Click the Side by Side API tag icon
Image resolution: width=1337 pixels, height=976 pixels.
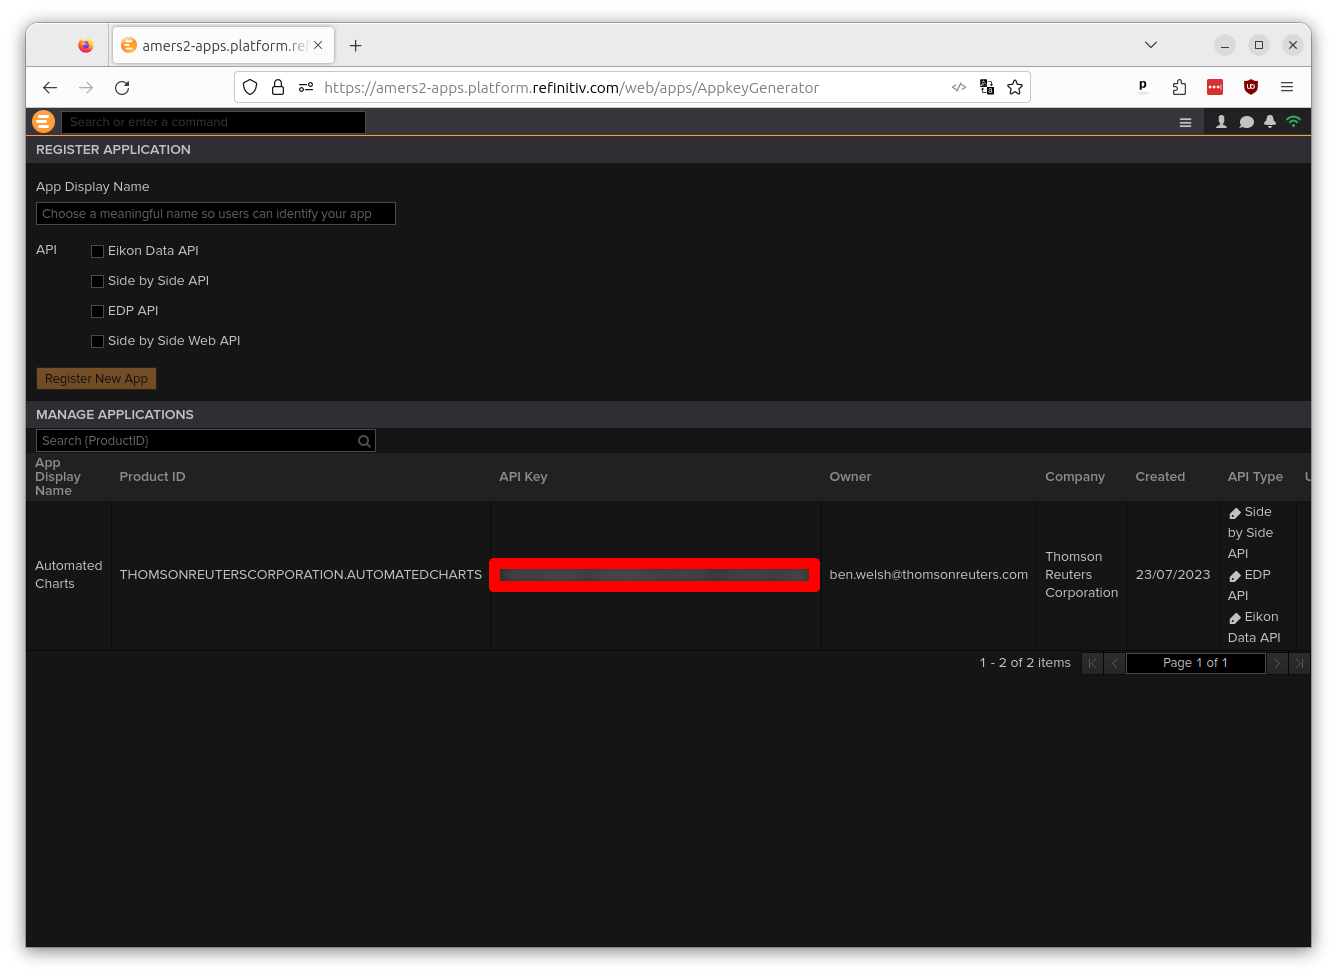(1235, 513)
